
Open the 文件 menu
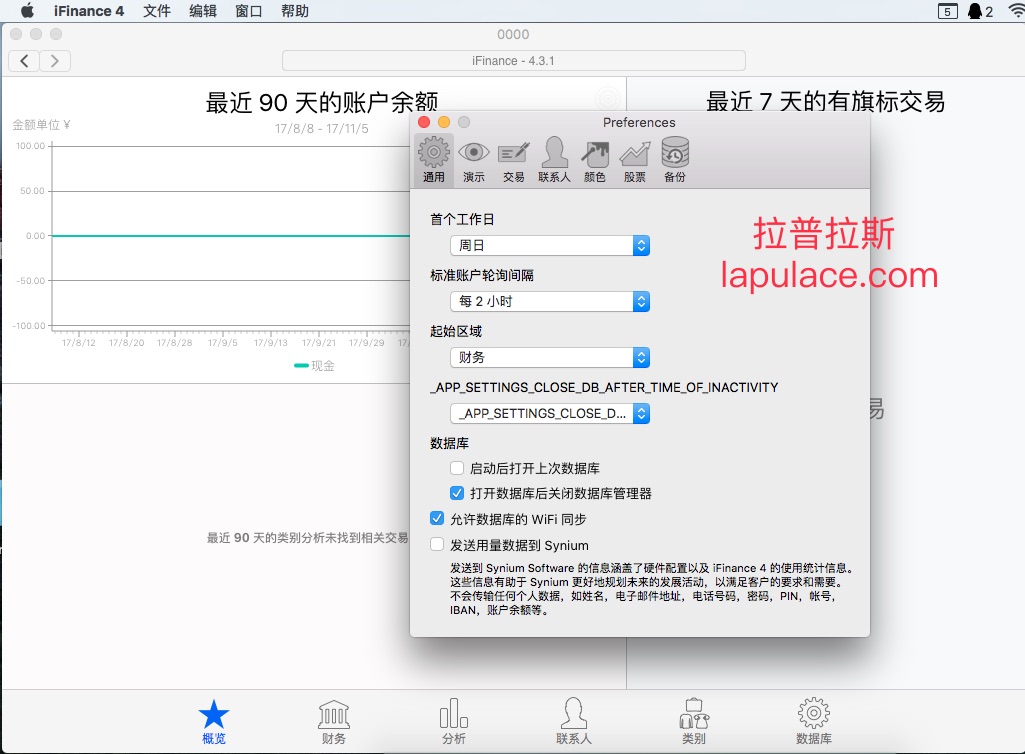tap(157, 11)
